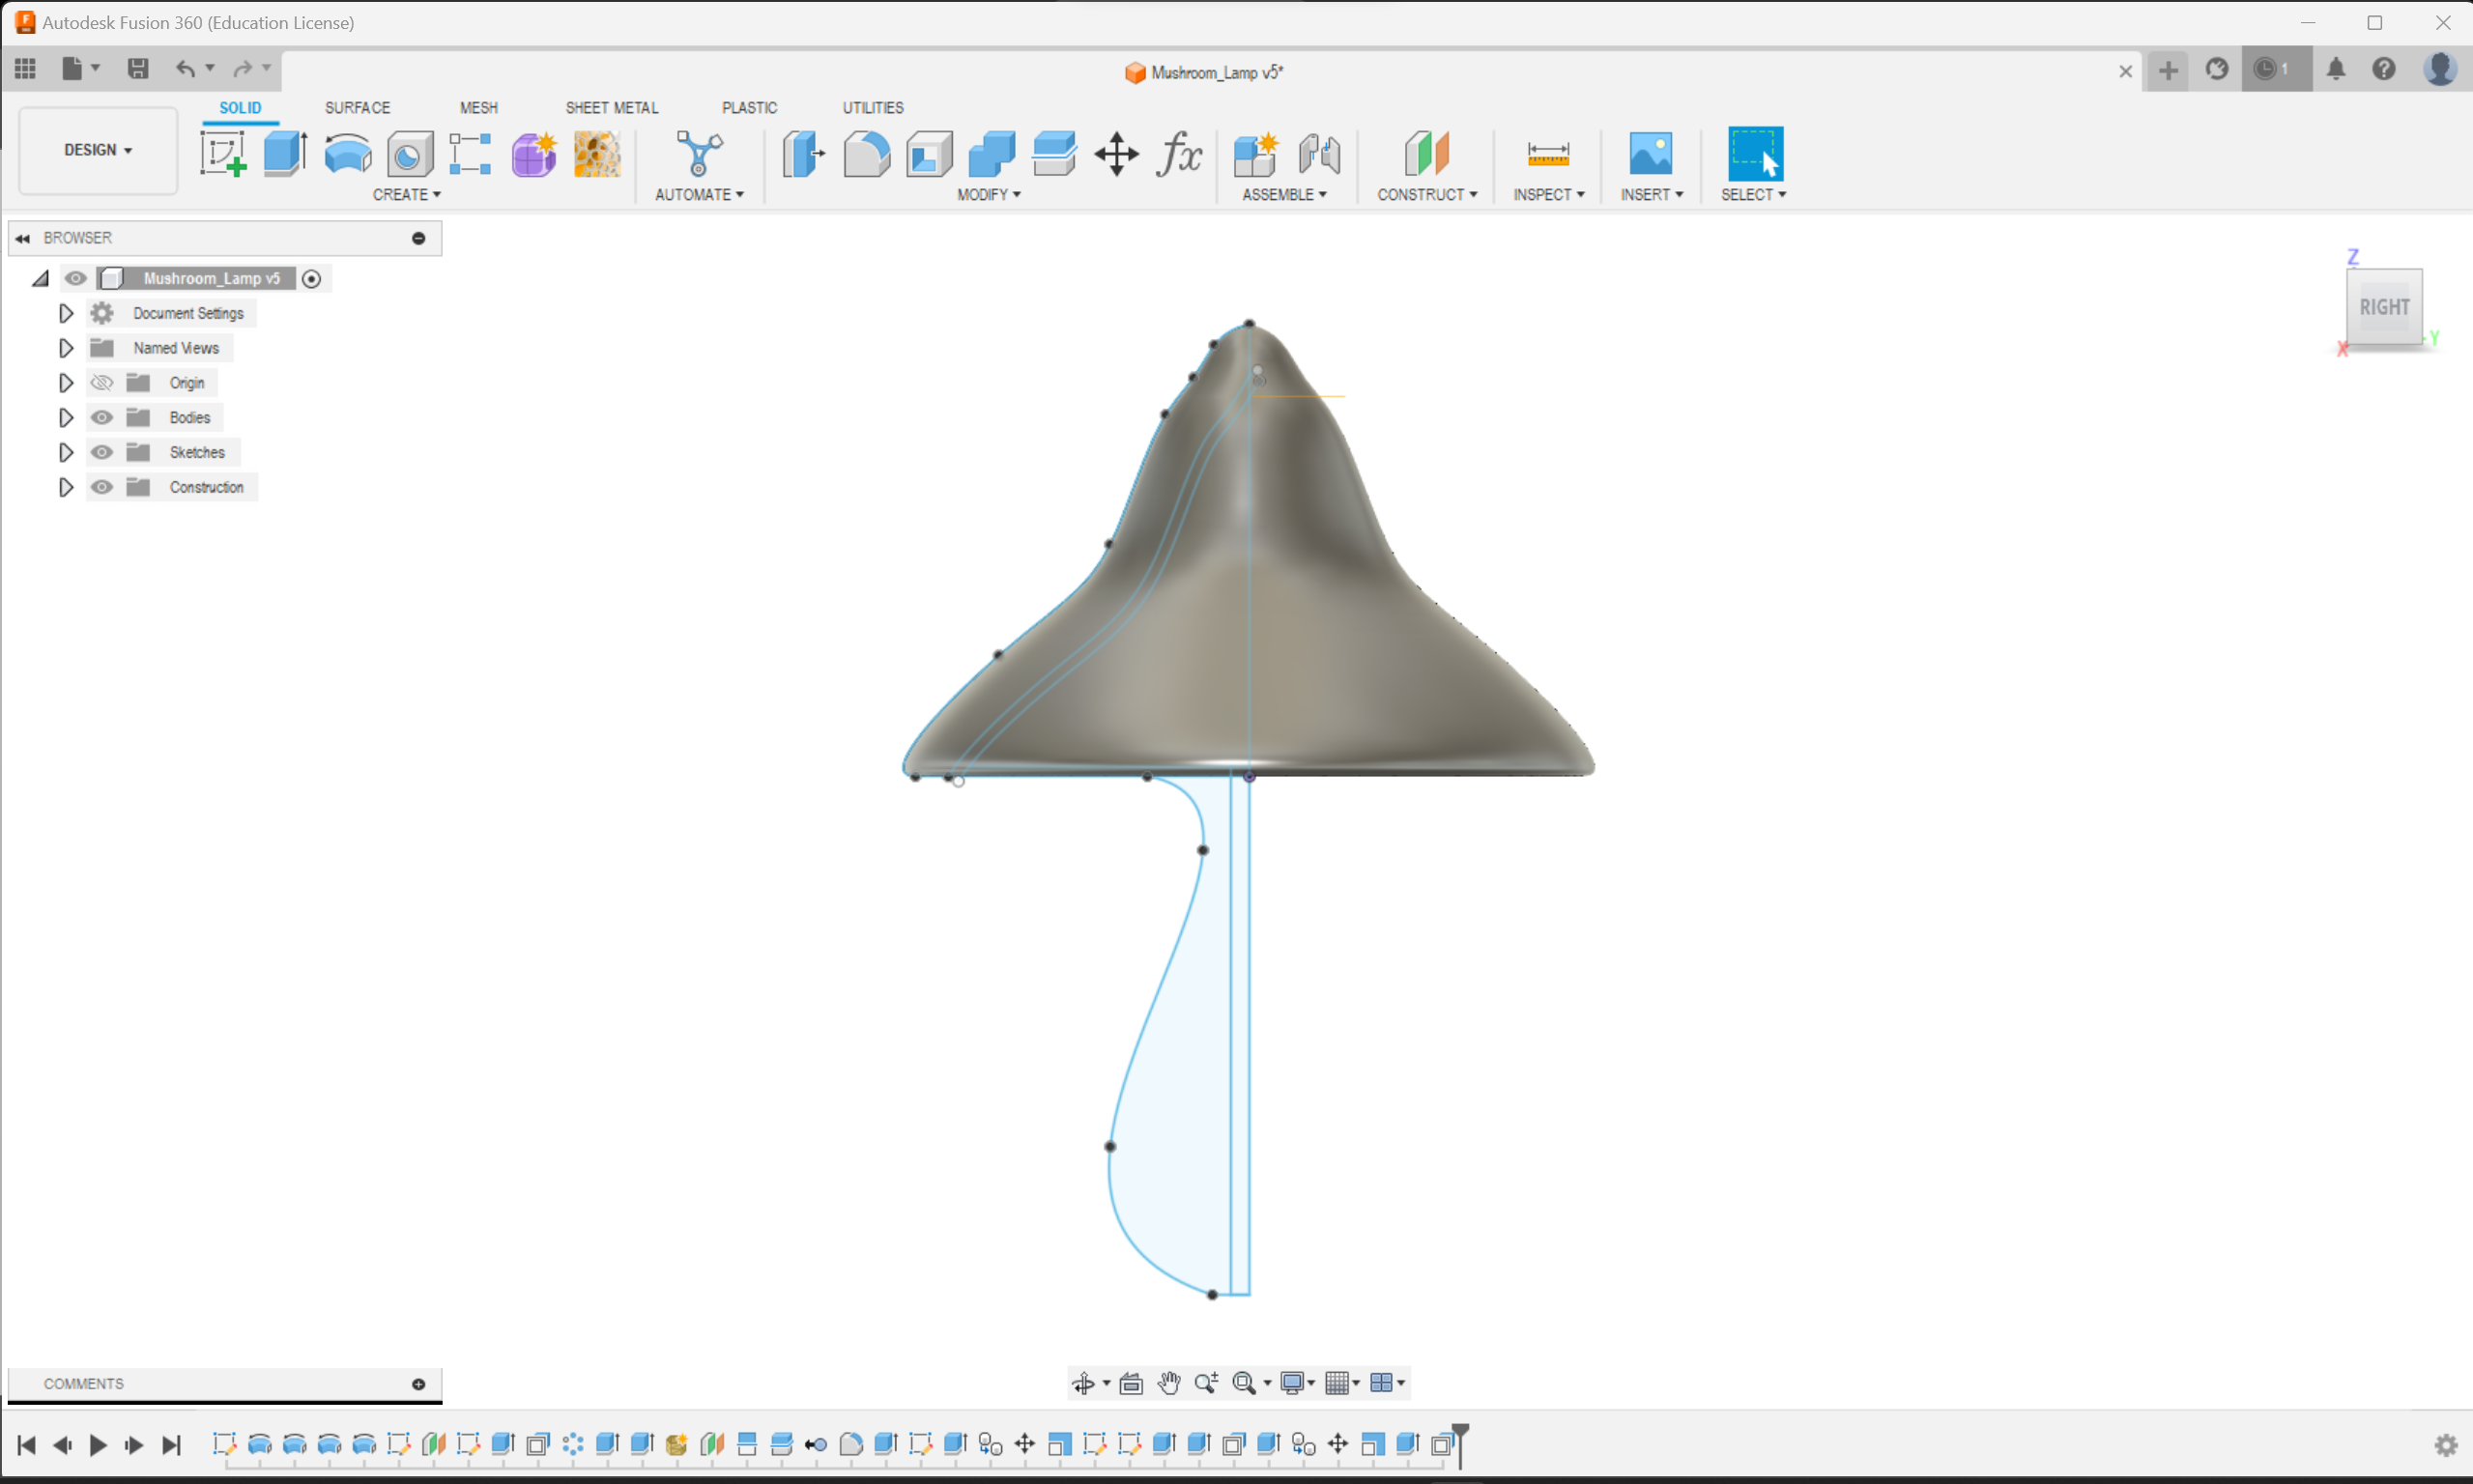
Task: Select the Pan hand tool
Action: [1168, 1383]
